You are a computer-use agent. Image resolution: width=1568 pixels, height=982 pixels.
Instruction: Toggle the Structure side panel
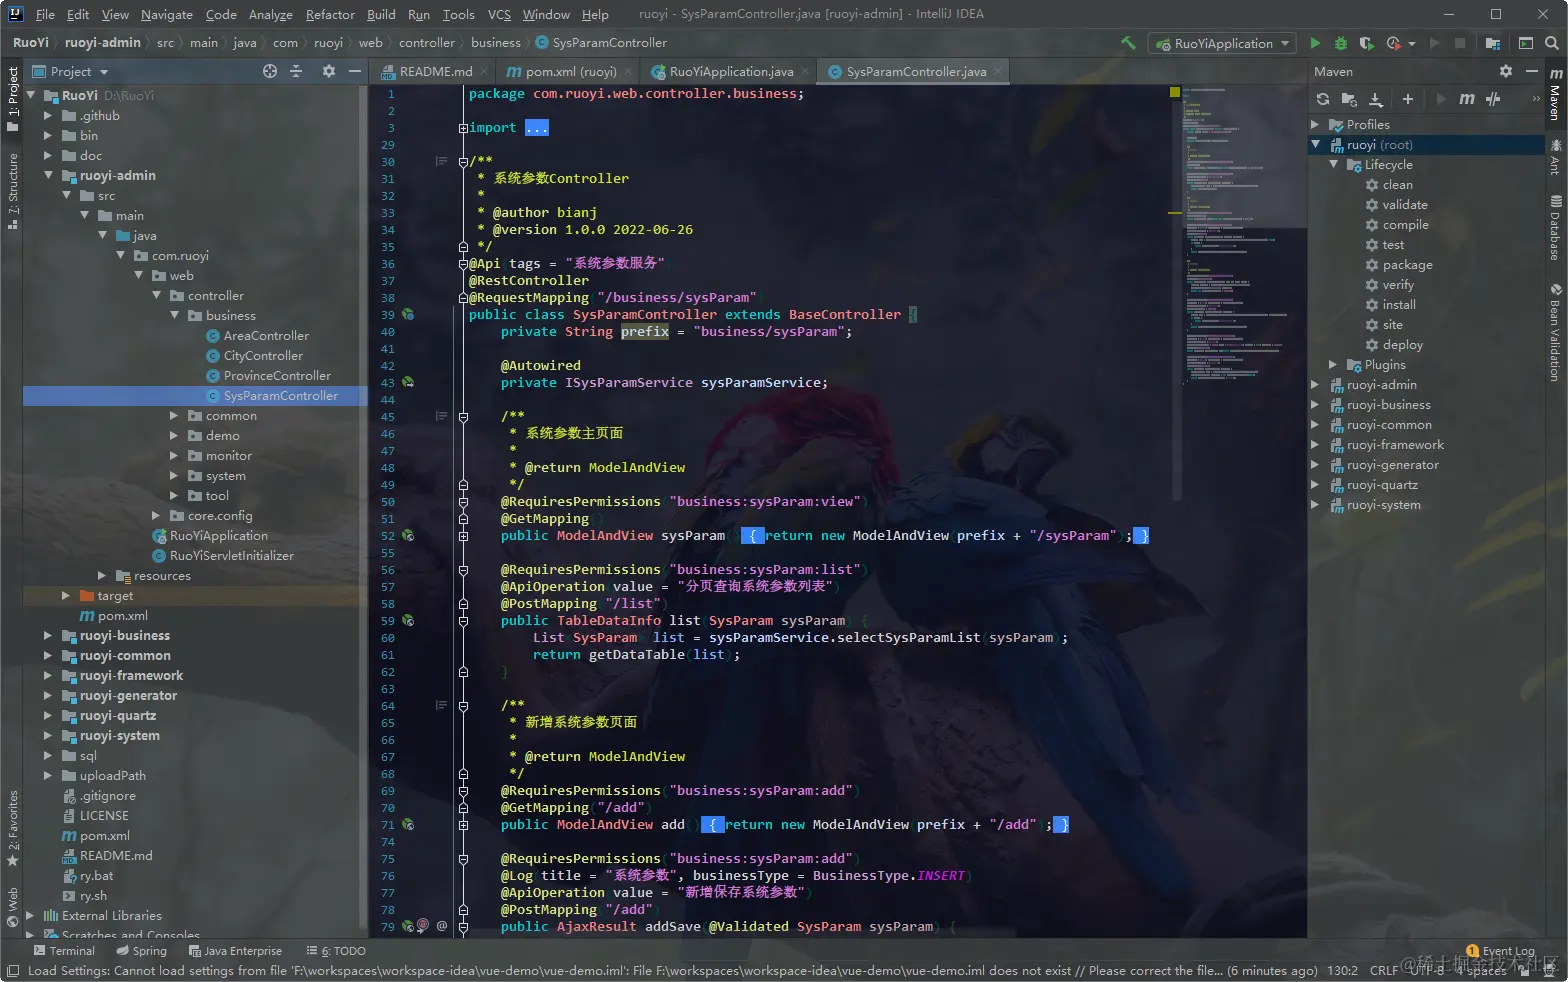click(13, 191)
